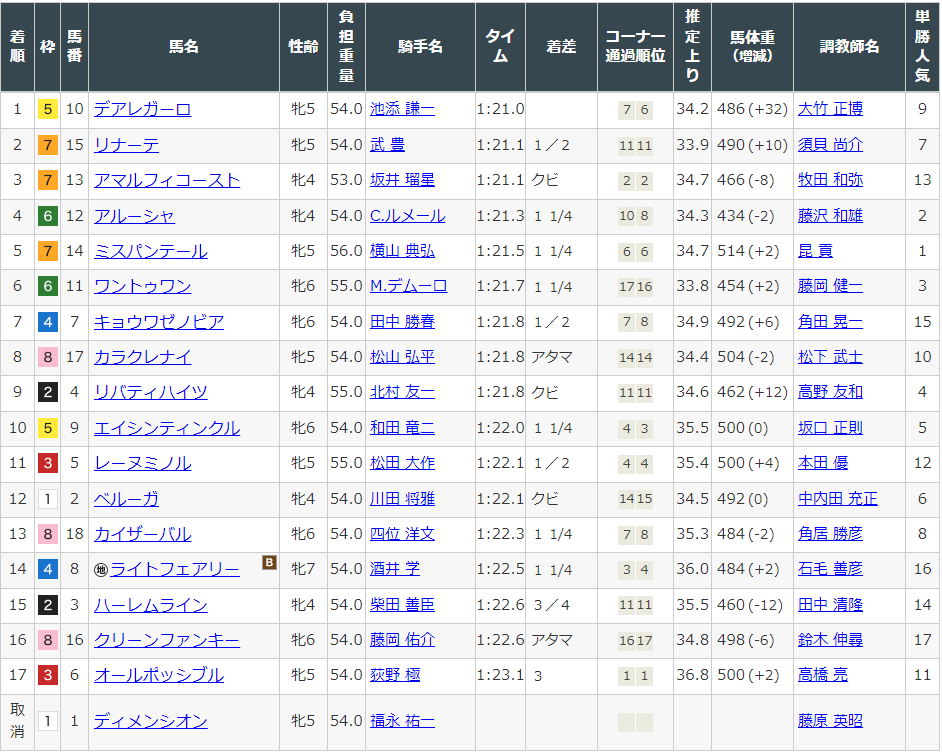
Task: Click green frame 6 badge in アルーシャ row
Action: (47, 216)
